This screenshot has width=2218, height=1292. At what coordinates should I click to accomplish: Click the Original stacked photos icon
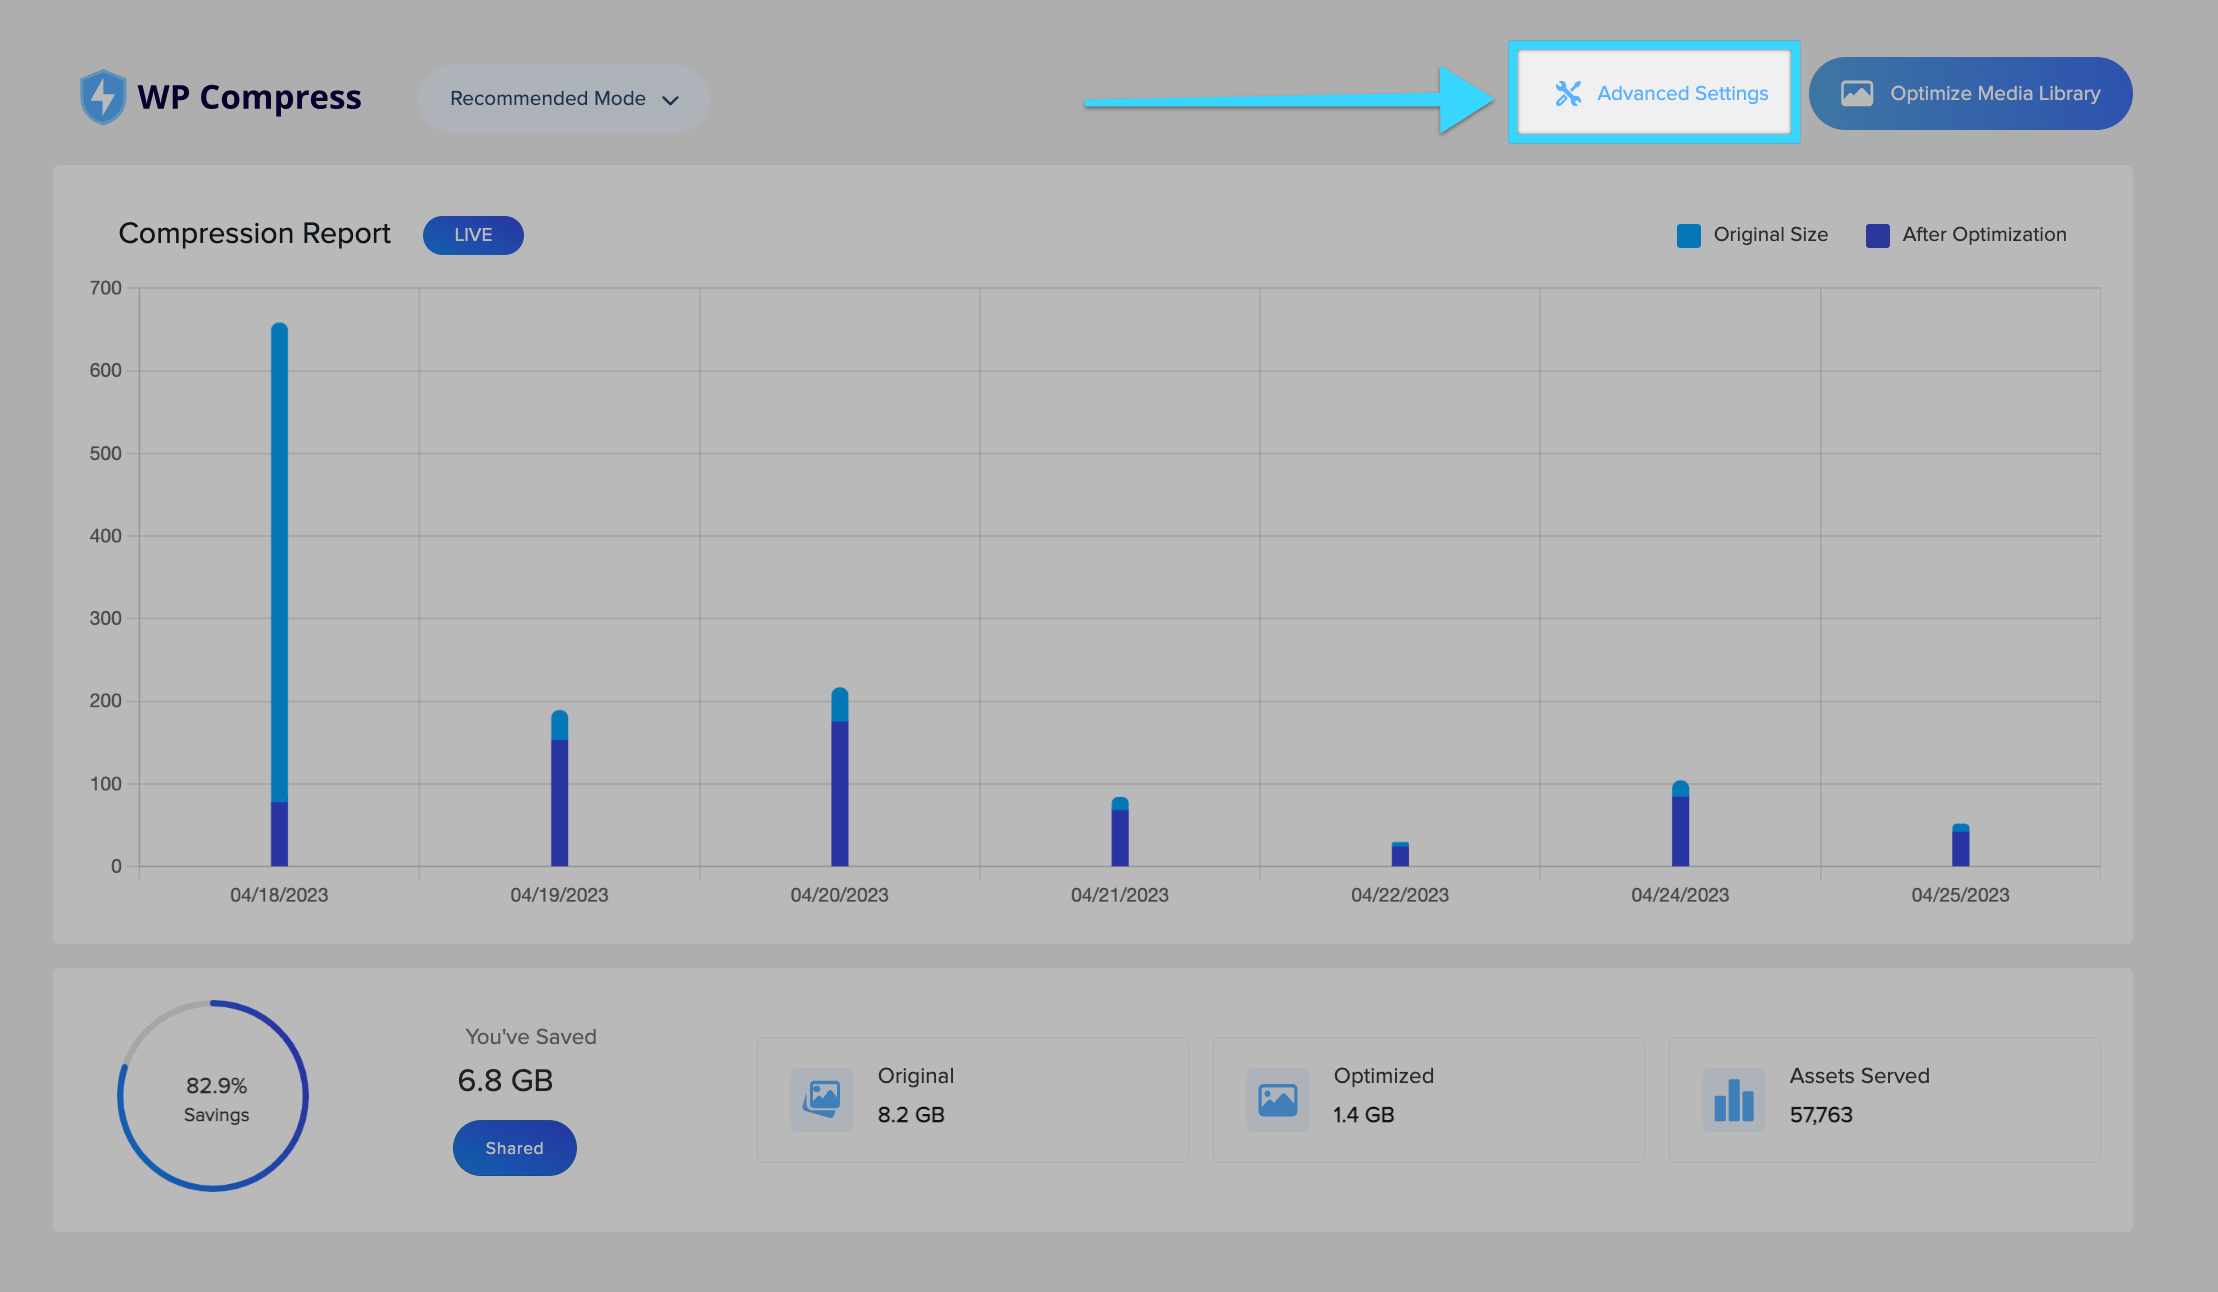click(x=822, y=1099)
